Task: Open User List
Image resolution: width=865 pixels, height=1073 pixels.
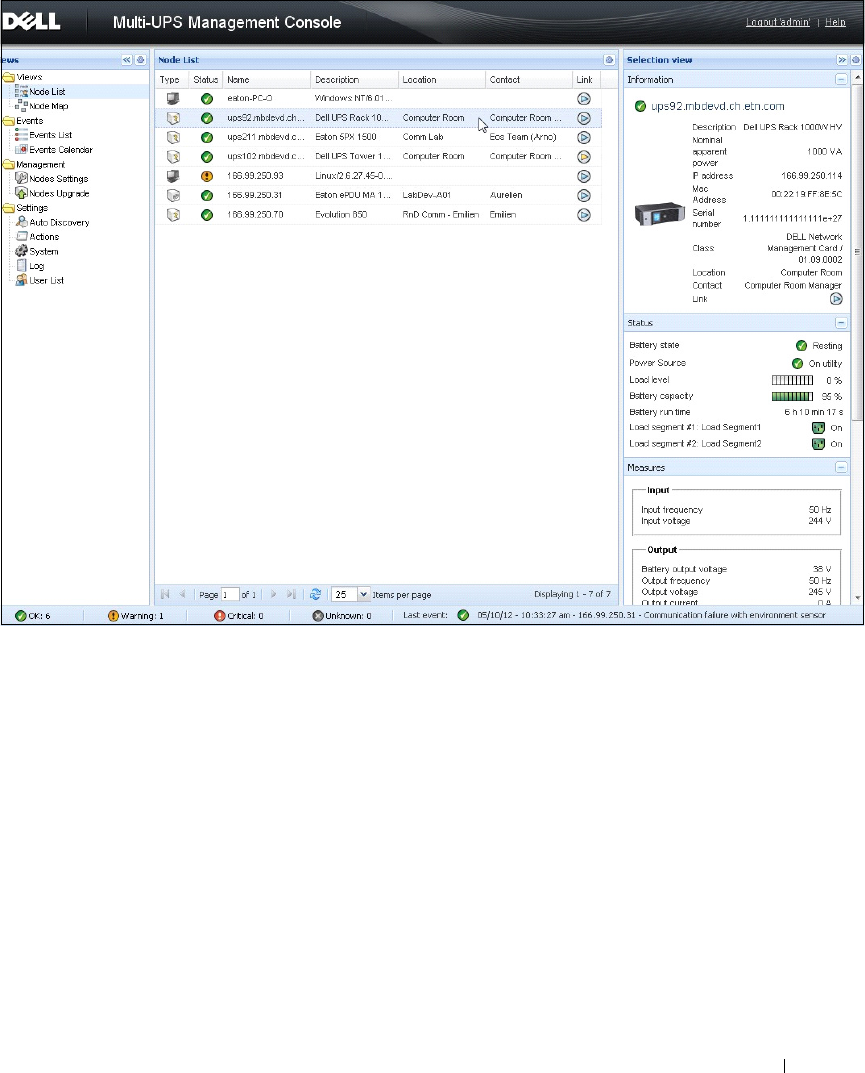Action: point(47,281)
